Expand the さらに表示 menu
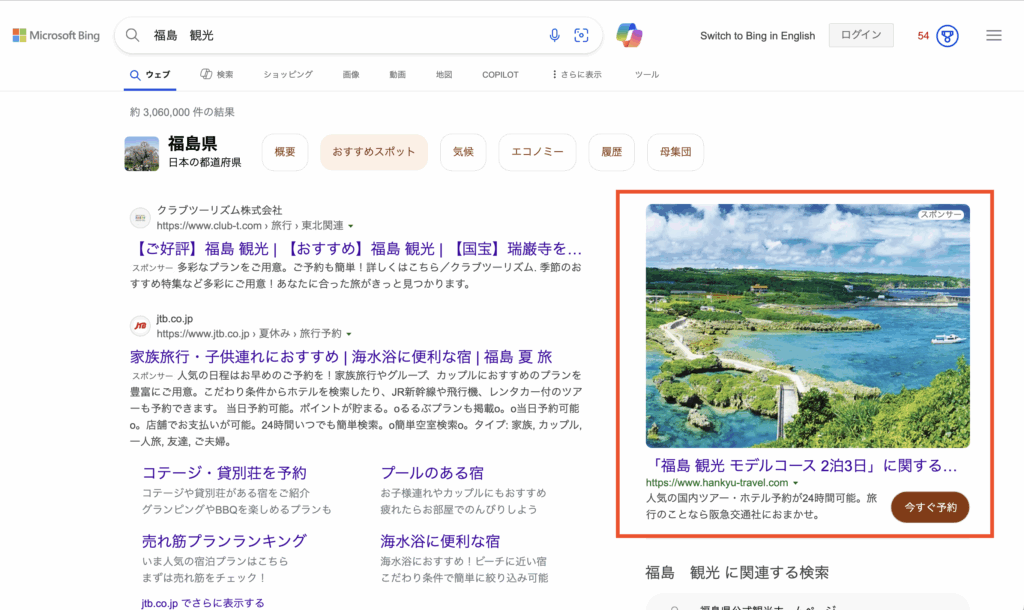 [x=576, y=74]
